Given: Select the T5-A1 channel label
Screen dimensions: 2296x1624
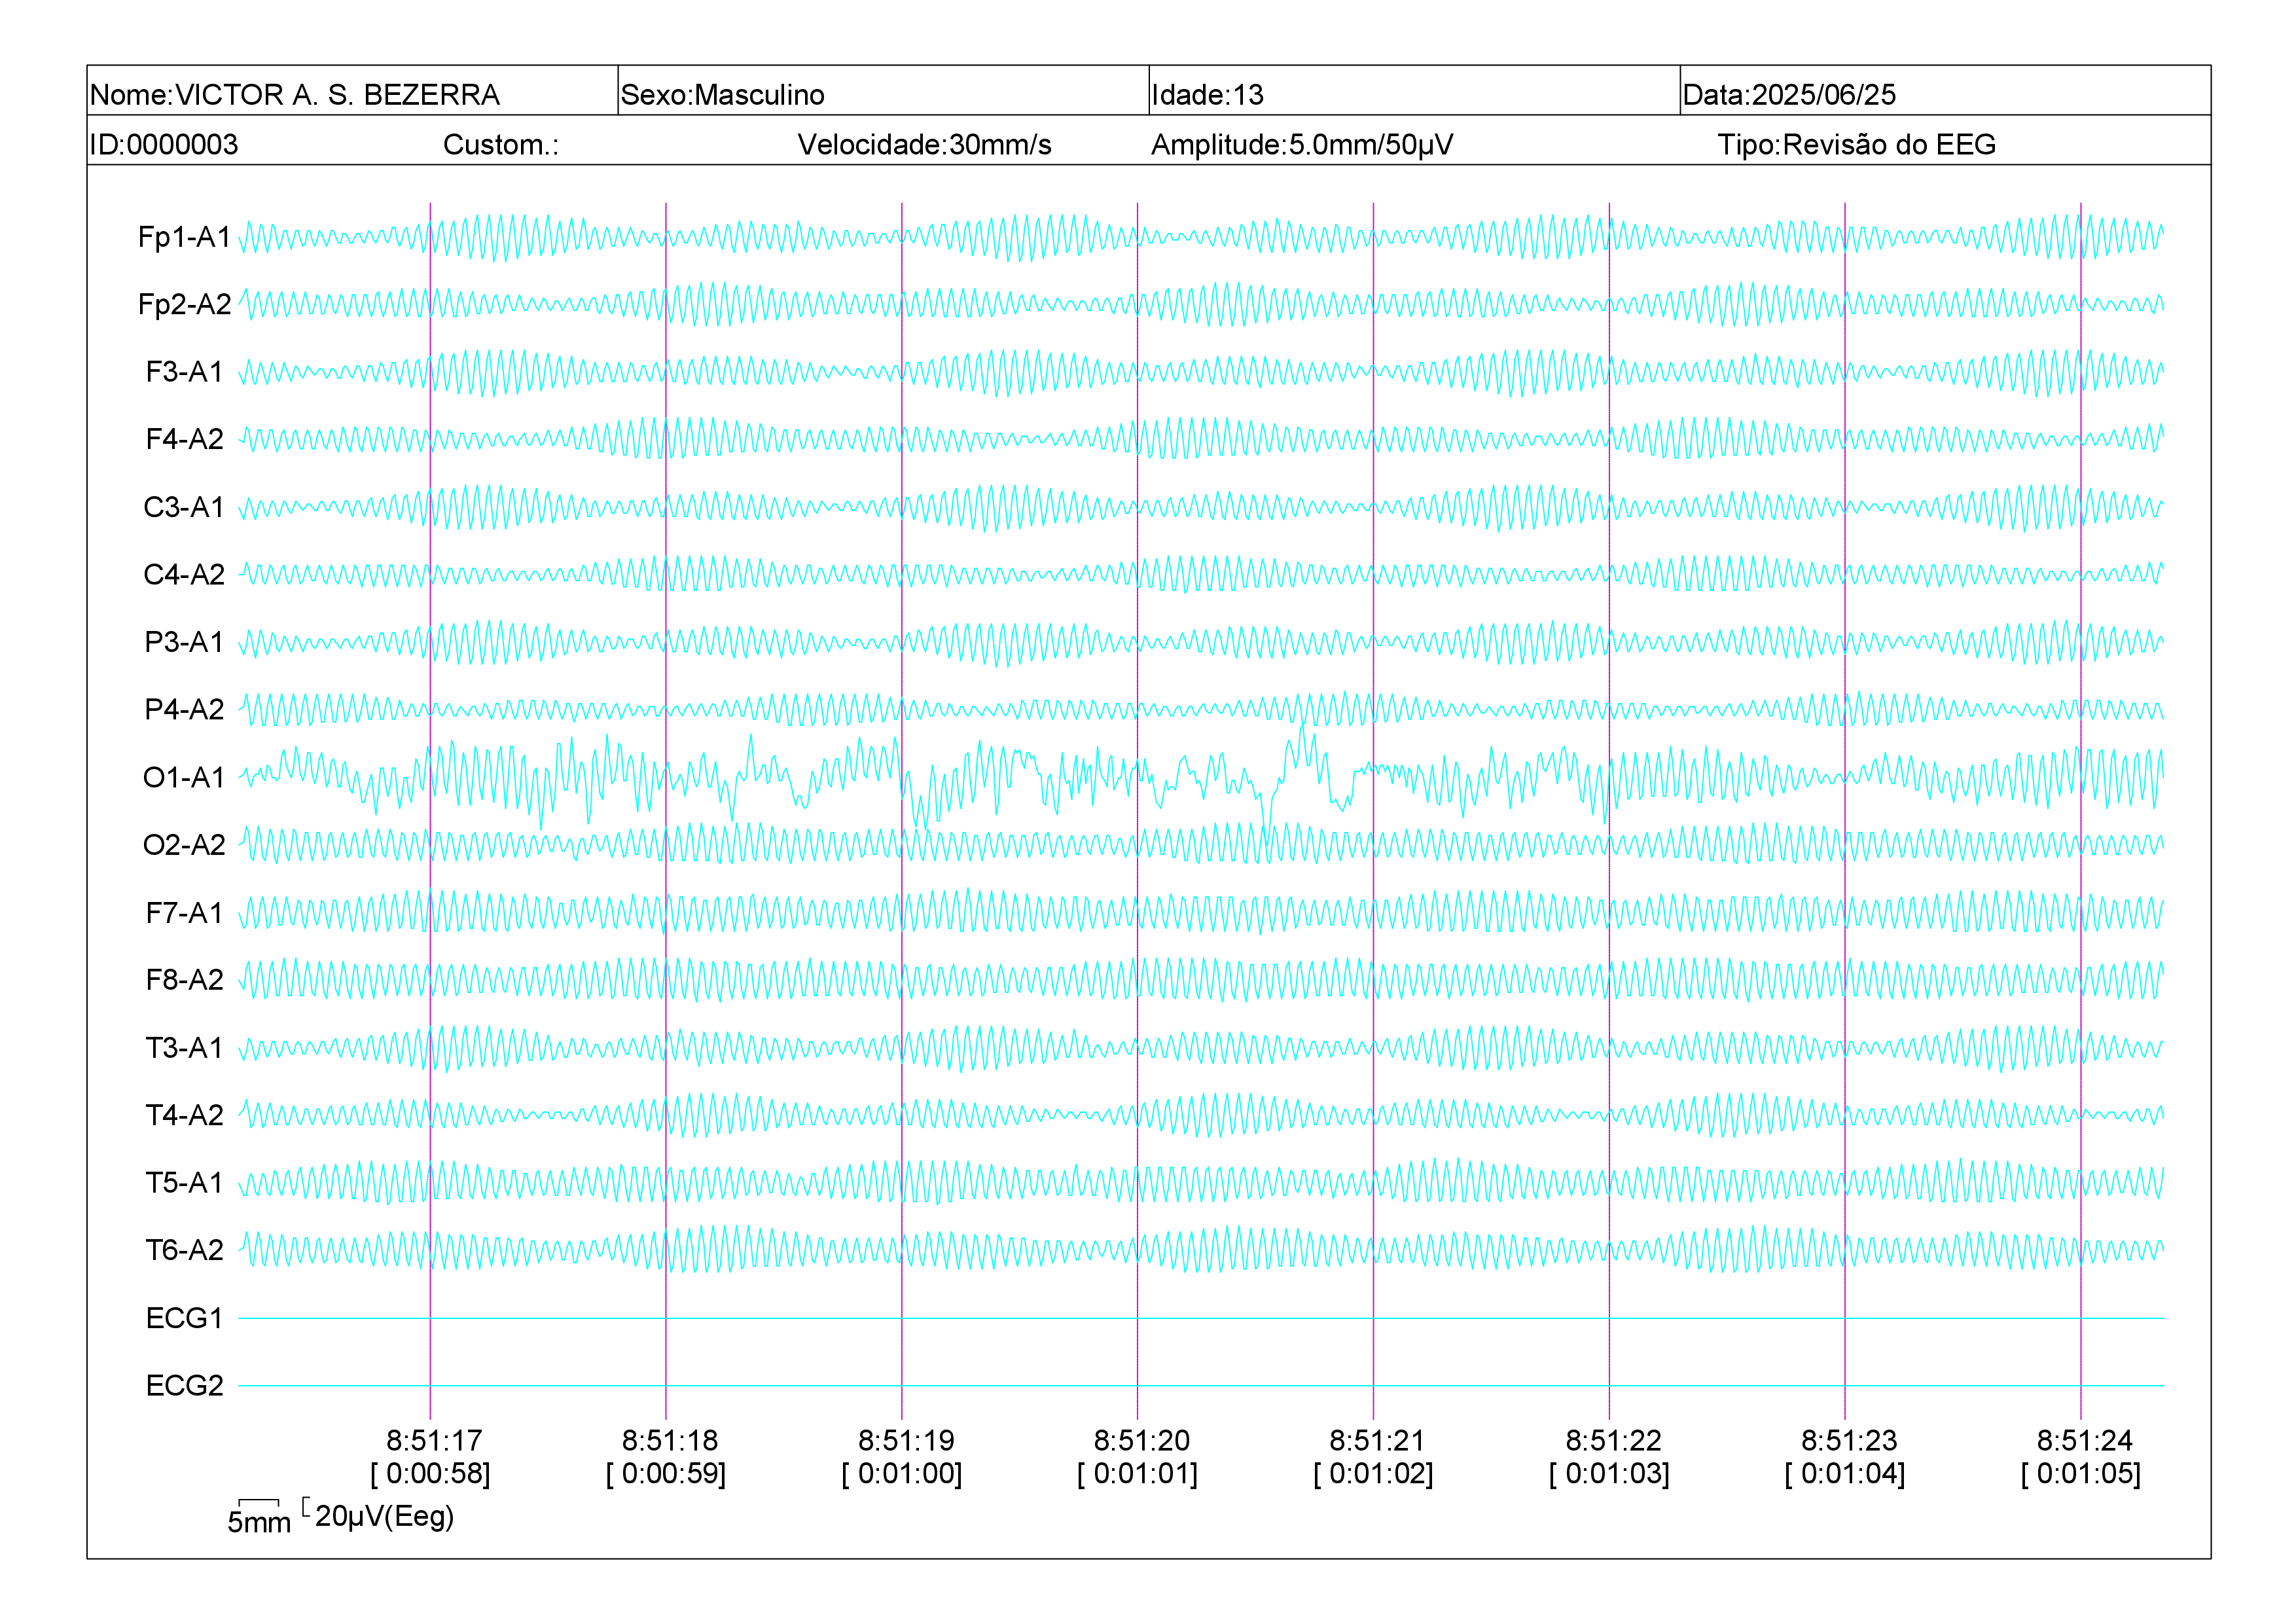Looking at the screenshot, I should click(x=185, y=1183).
